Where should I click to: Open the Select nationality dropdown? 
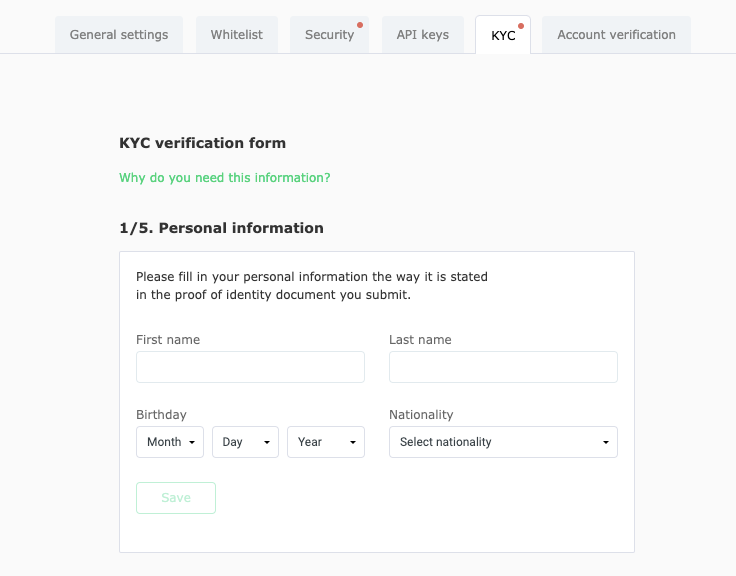[503, 442]
